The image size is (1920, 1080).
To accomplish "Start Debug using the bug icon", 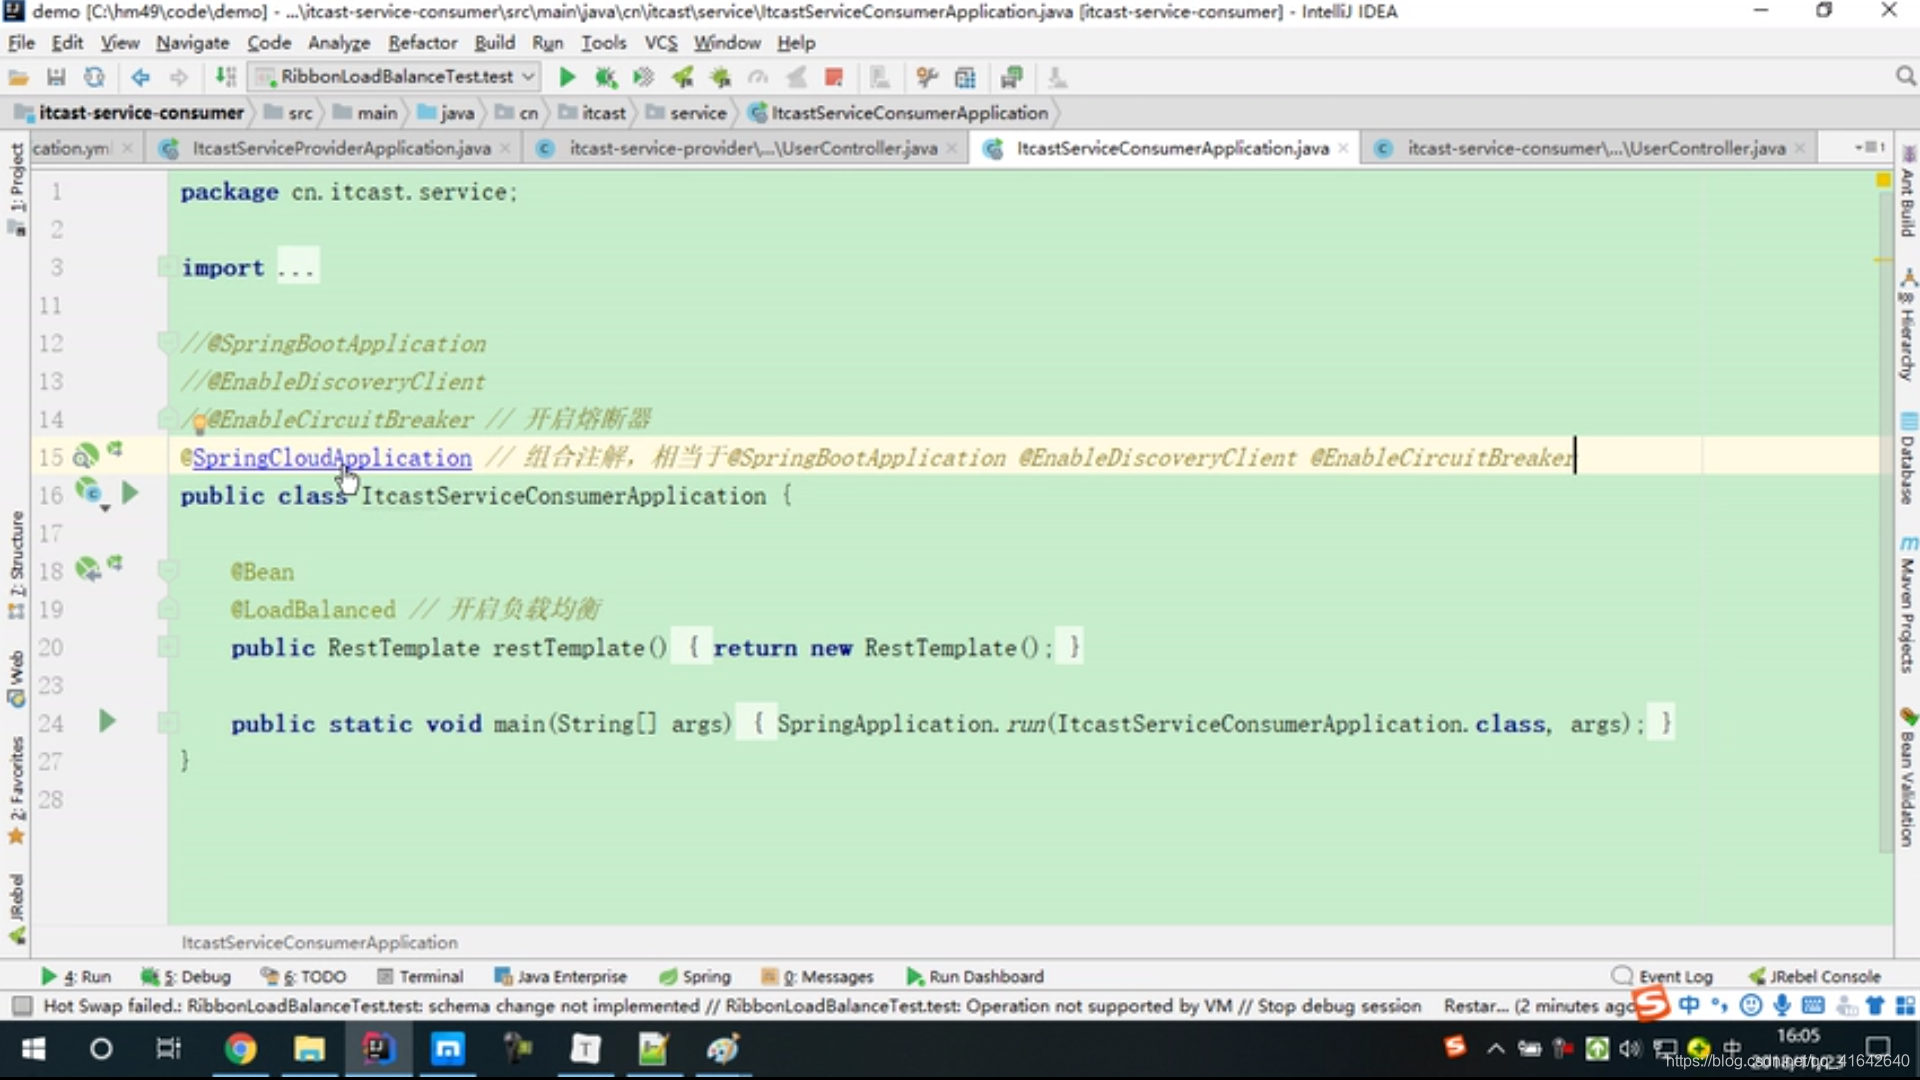I will [x=605, y=77].
